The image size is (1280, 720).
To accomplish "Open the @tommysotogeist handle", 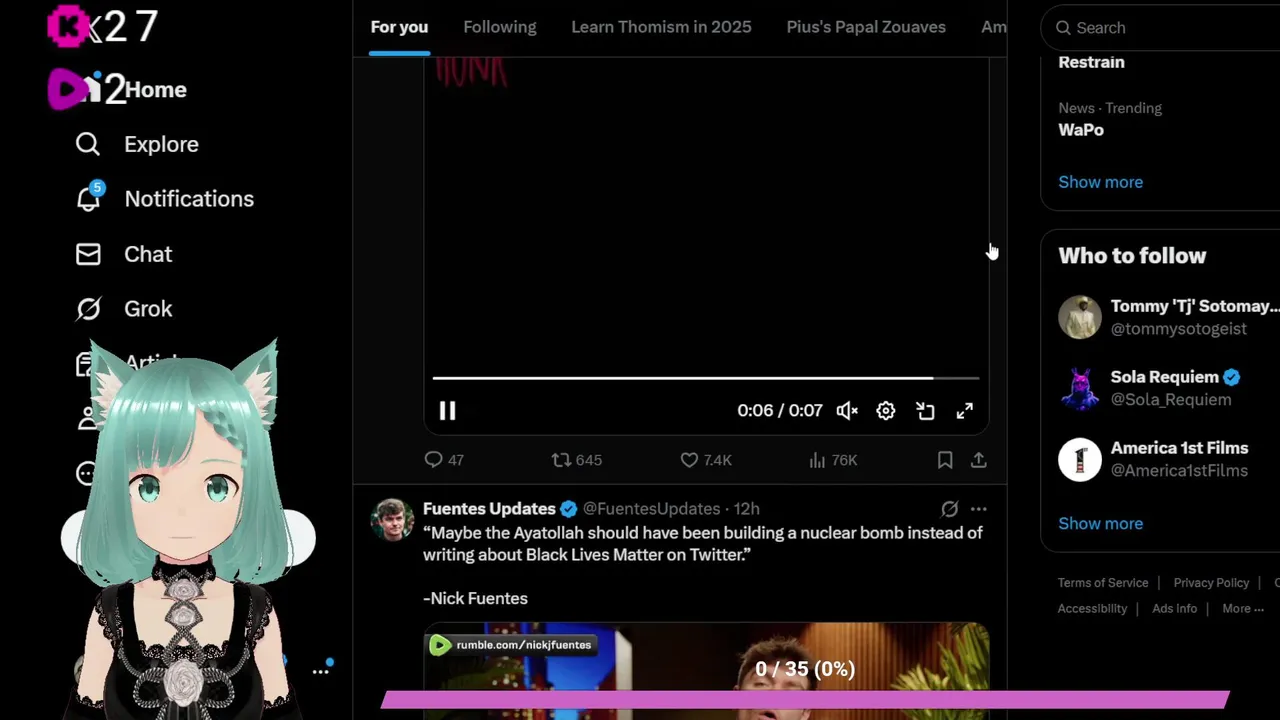I will pyautogui.click(x=1179, y=329).
